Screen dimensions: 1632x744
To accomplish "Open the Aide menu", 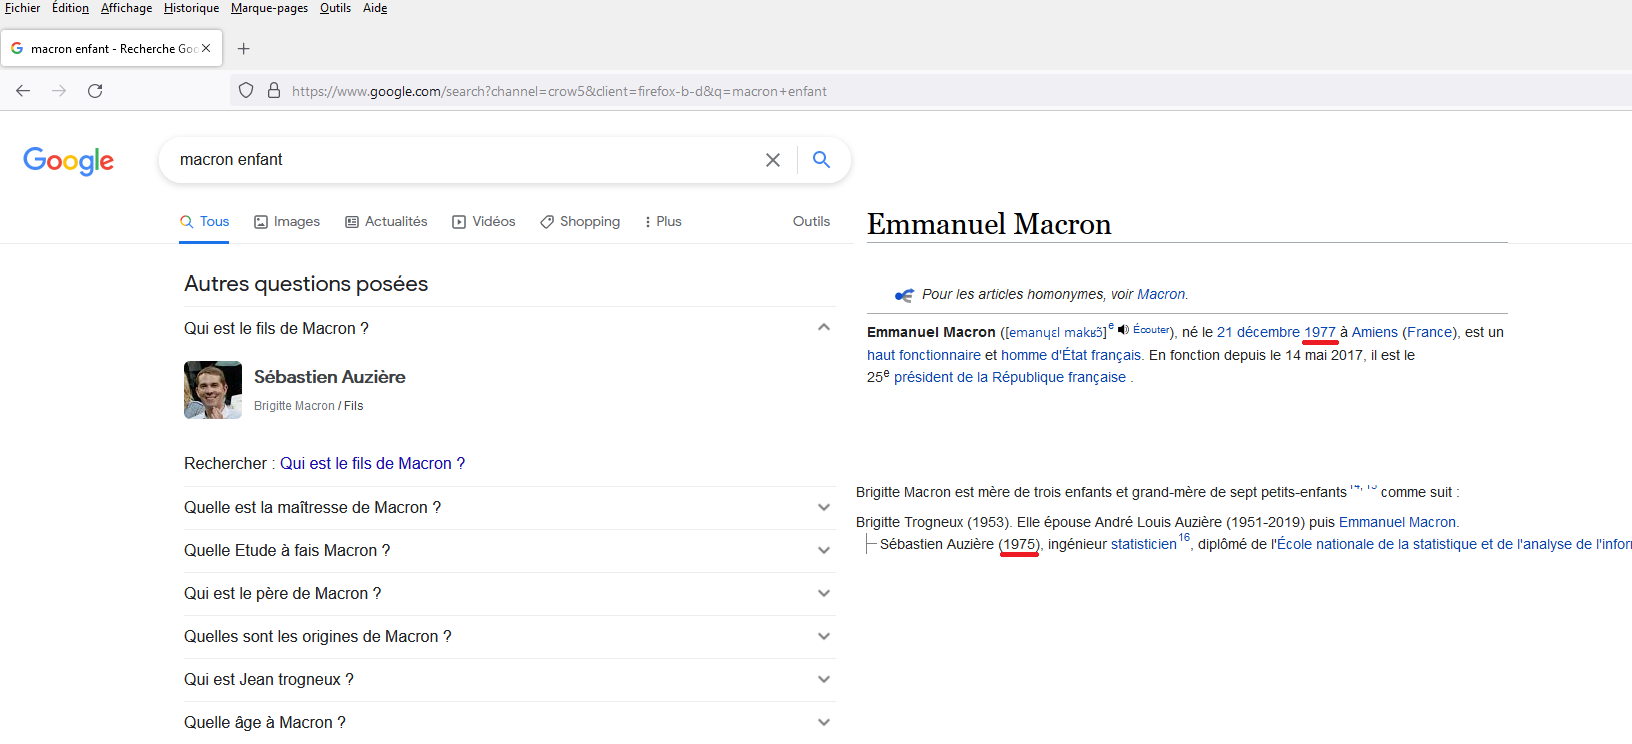I will coord(375,8).
